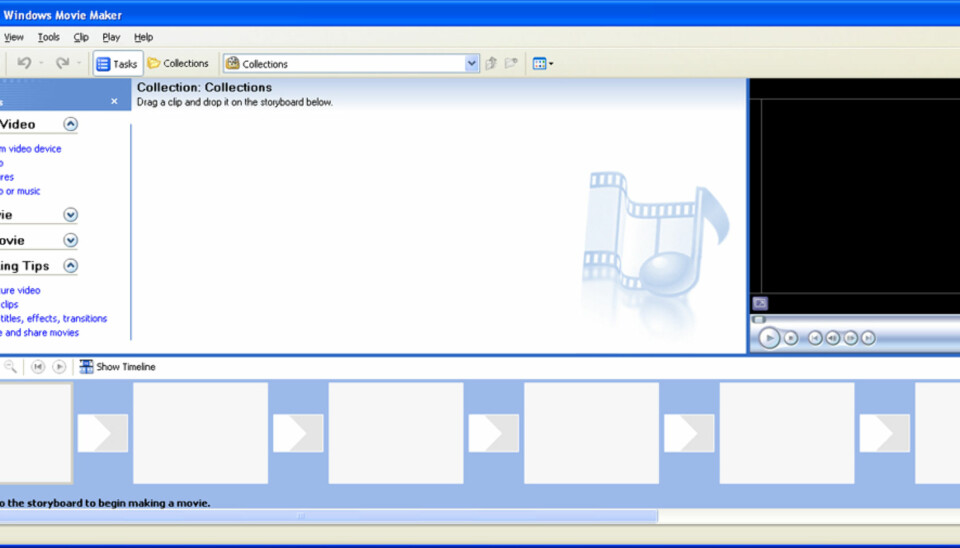Select the third empty storyboard clip cell
The image size is (960, 548).
(x=396, y=433)
